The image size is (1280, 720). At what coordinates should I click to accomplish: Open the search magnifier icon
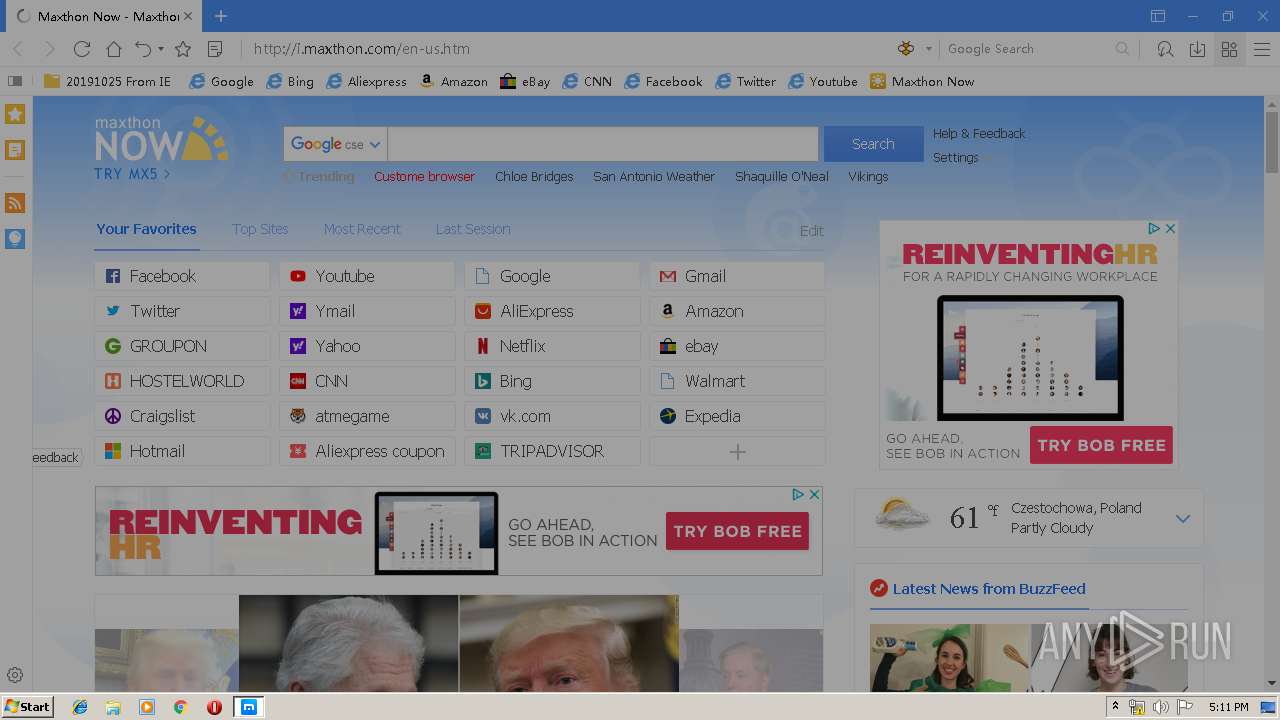coord(1122,49)
